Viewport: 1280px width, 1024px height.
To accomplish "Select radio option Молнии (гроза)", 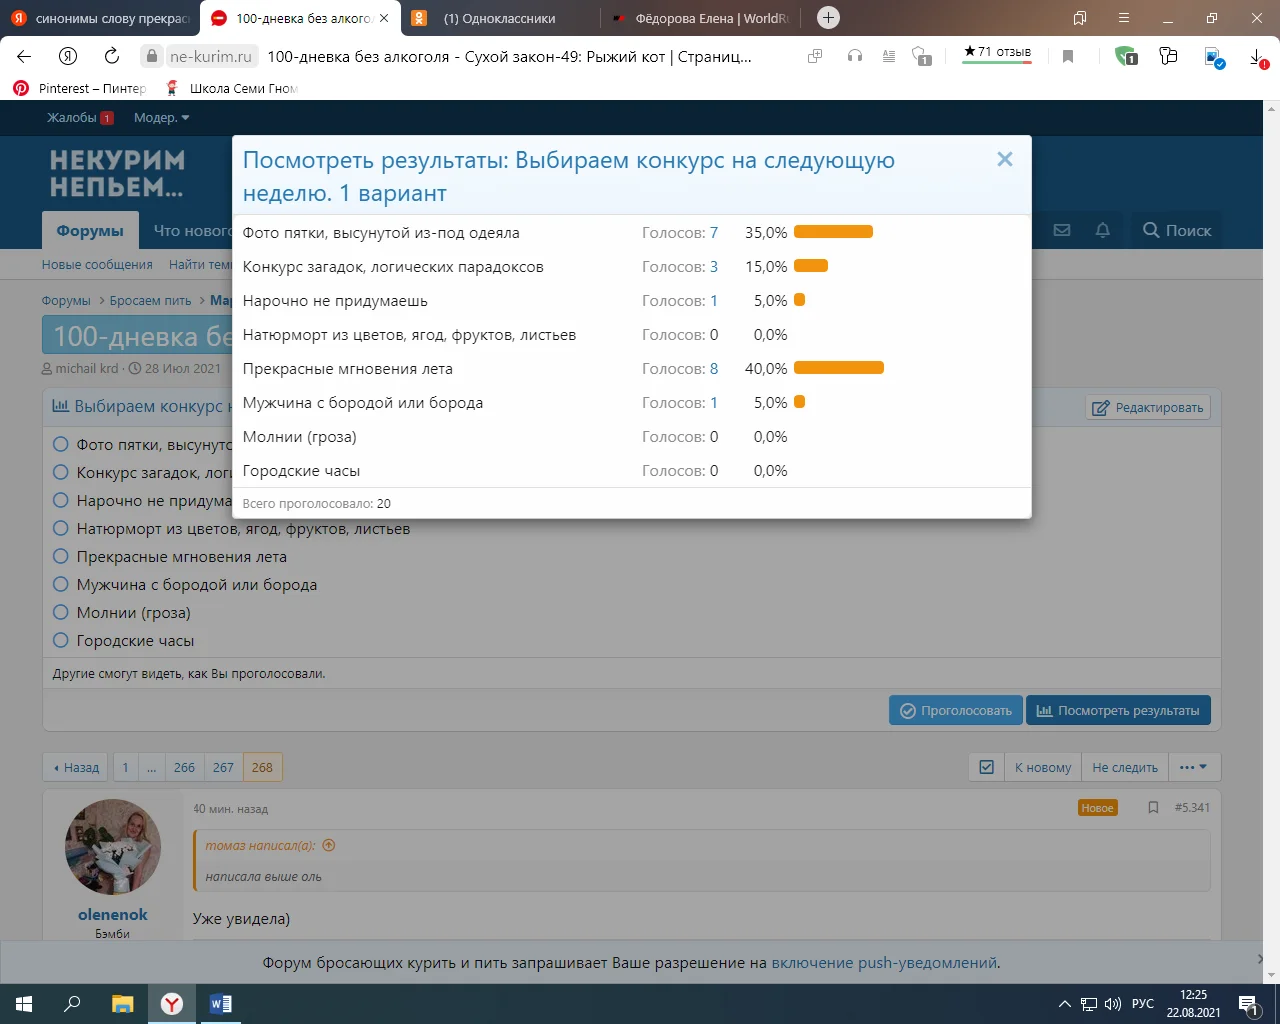I will (61, 612).
